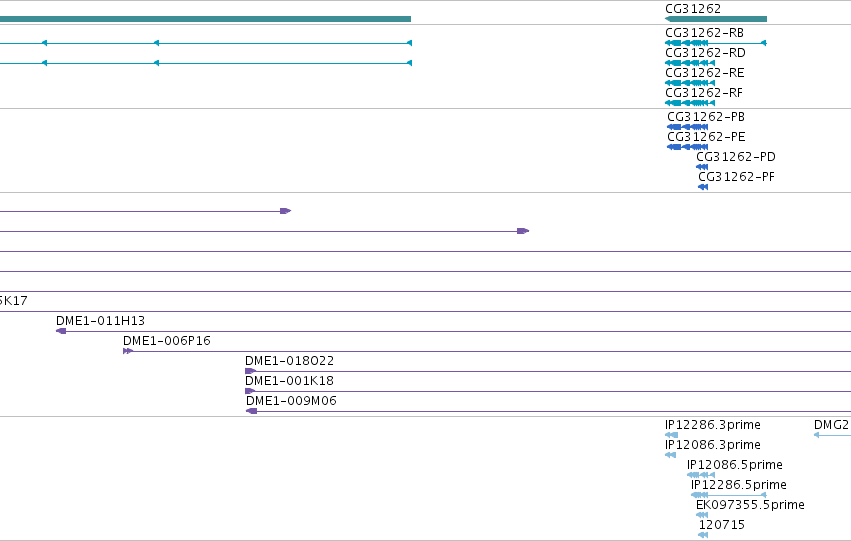
Task: Click the CG31262-RE label
Action: (705, 73)
